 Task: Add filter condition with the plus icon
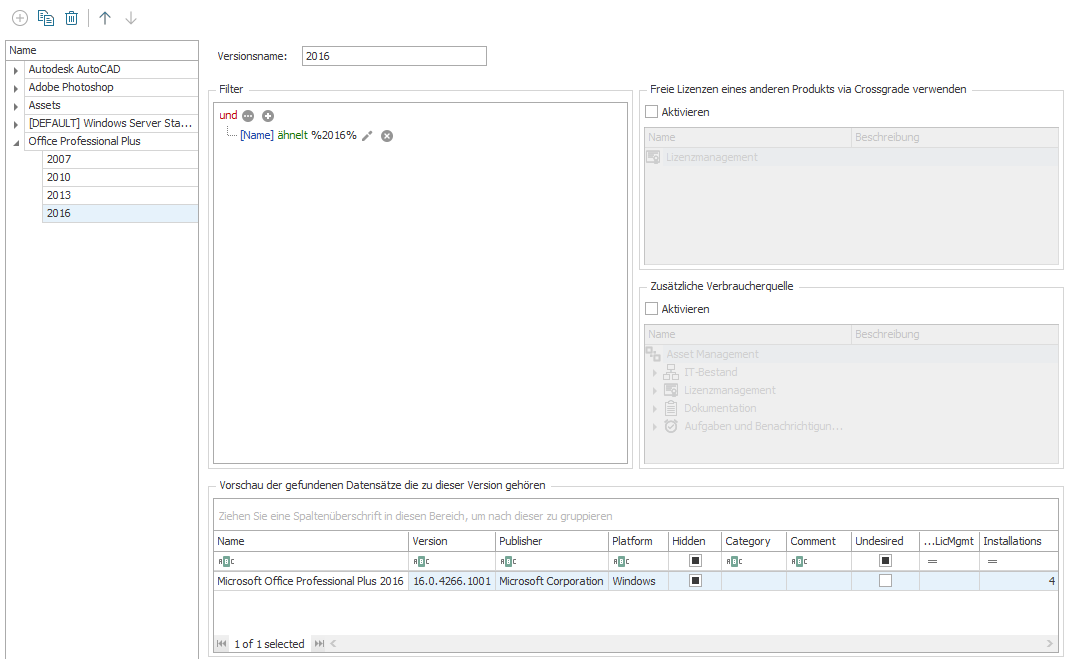pos(268,116)
